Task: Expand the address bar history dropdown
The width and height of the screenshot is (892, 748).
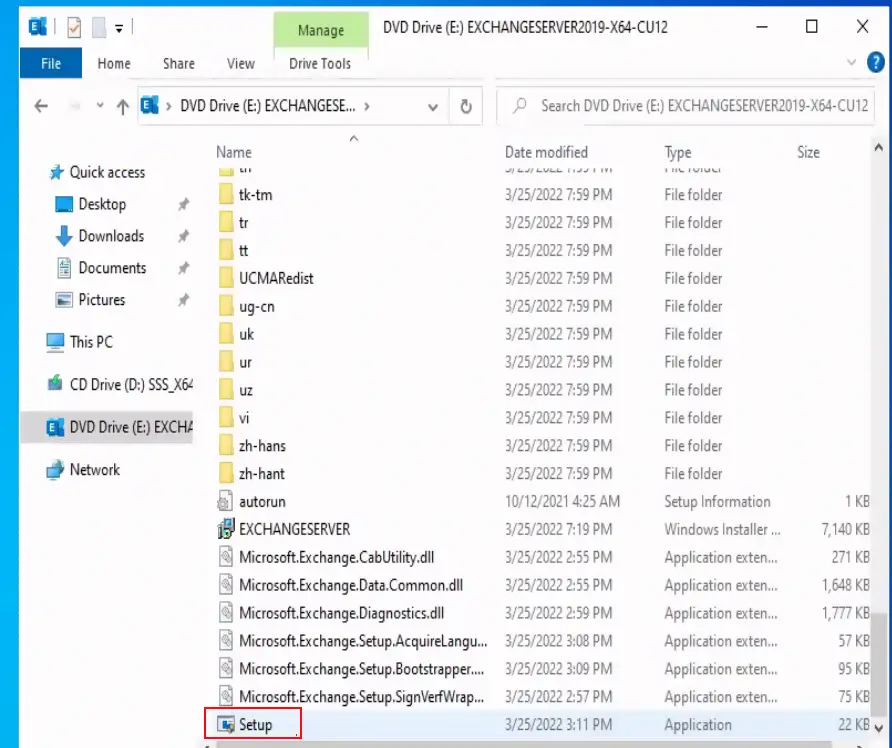Action: click(433, 106)
